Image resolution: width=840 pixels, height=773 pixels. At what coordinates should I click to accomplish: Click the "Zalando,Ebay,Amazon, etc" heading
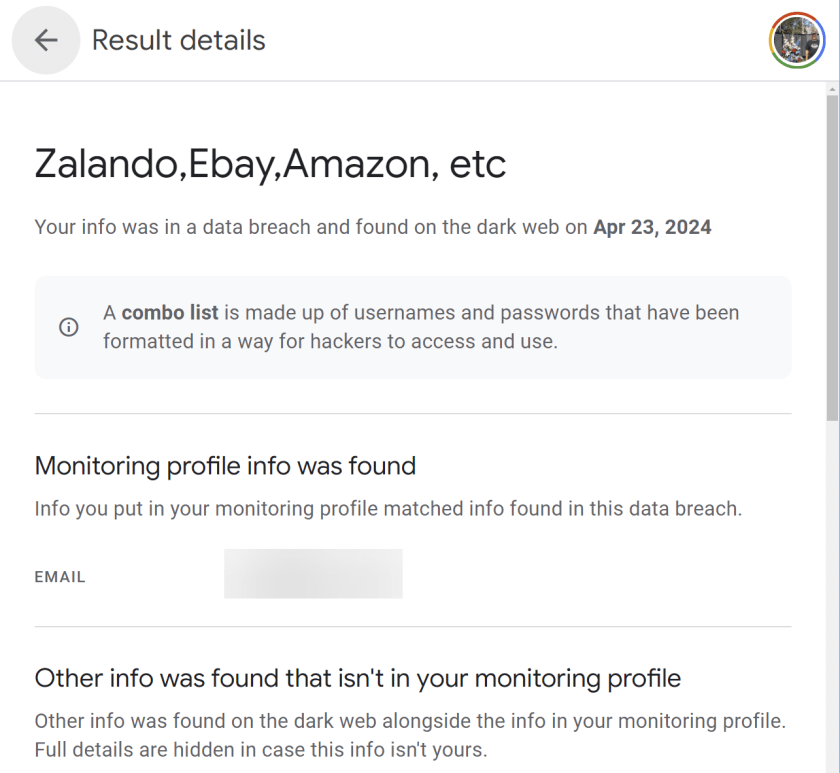(x=270, y=164)
